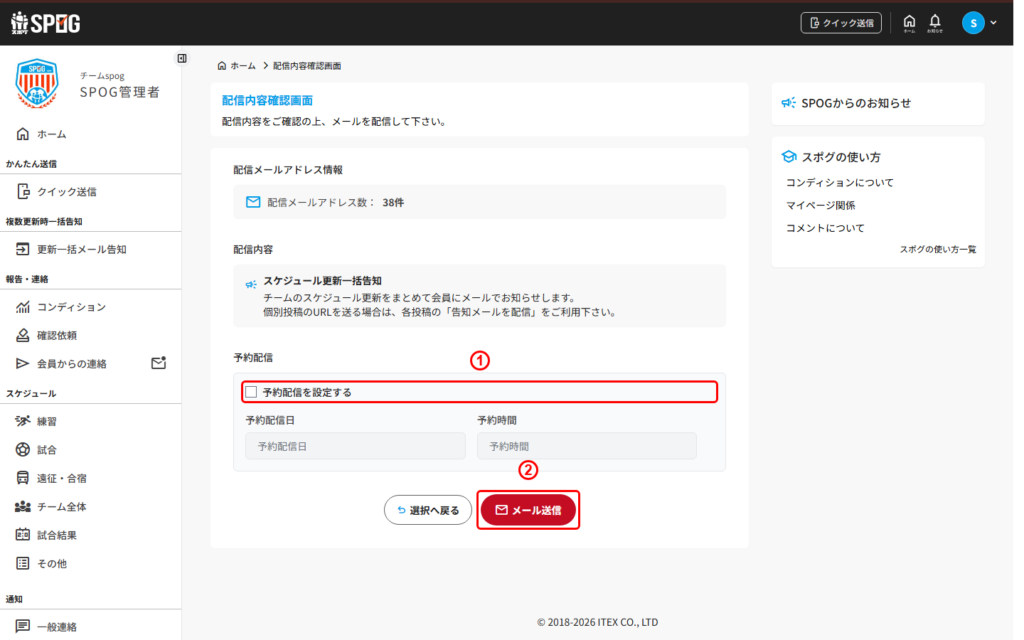1024x640 pixels.
Task: Click the SPOGからのお知らせ megaphone icon
Action: pyautogui.click(x=789, y=103)
